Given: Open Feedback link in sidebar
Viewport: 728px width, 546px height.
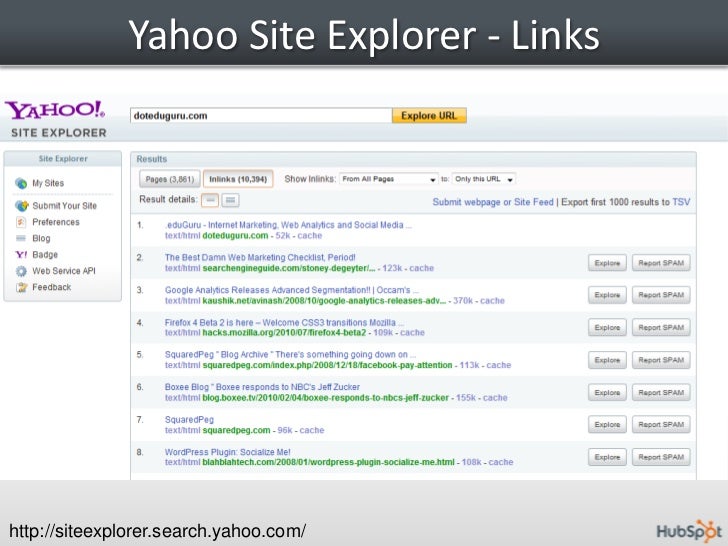Looking at the screenshot, I should coord(52,287).
